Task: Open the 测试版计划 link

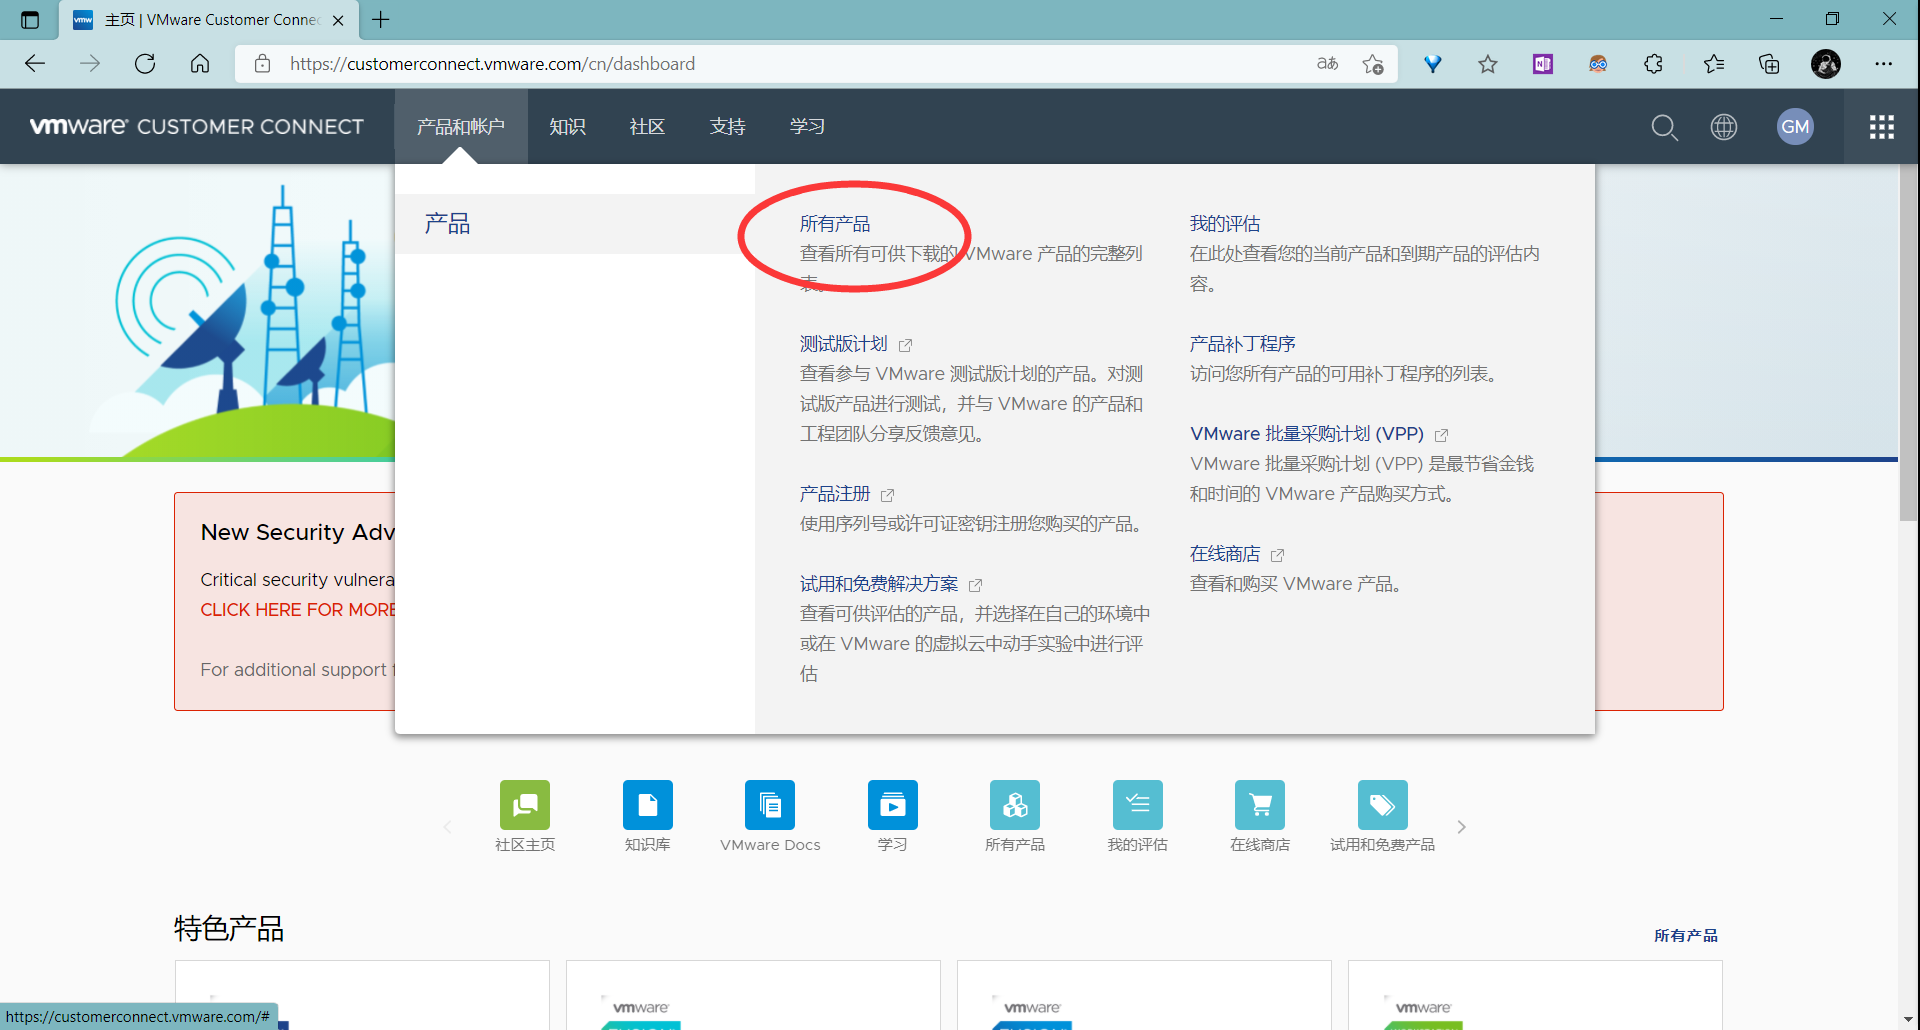Action: (843, 344)
